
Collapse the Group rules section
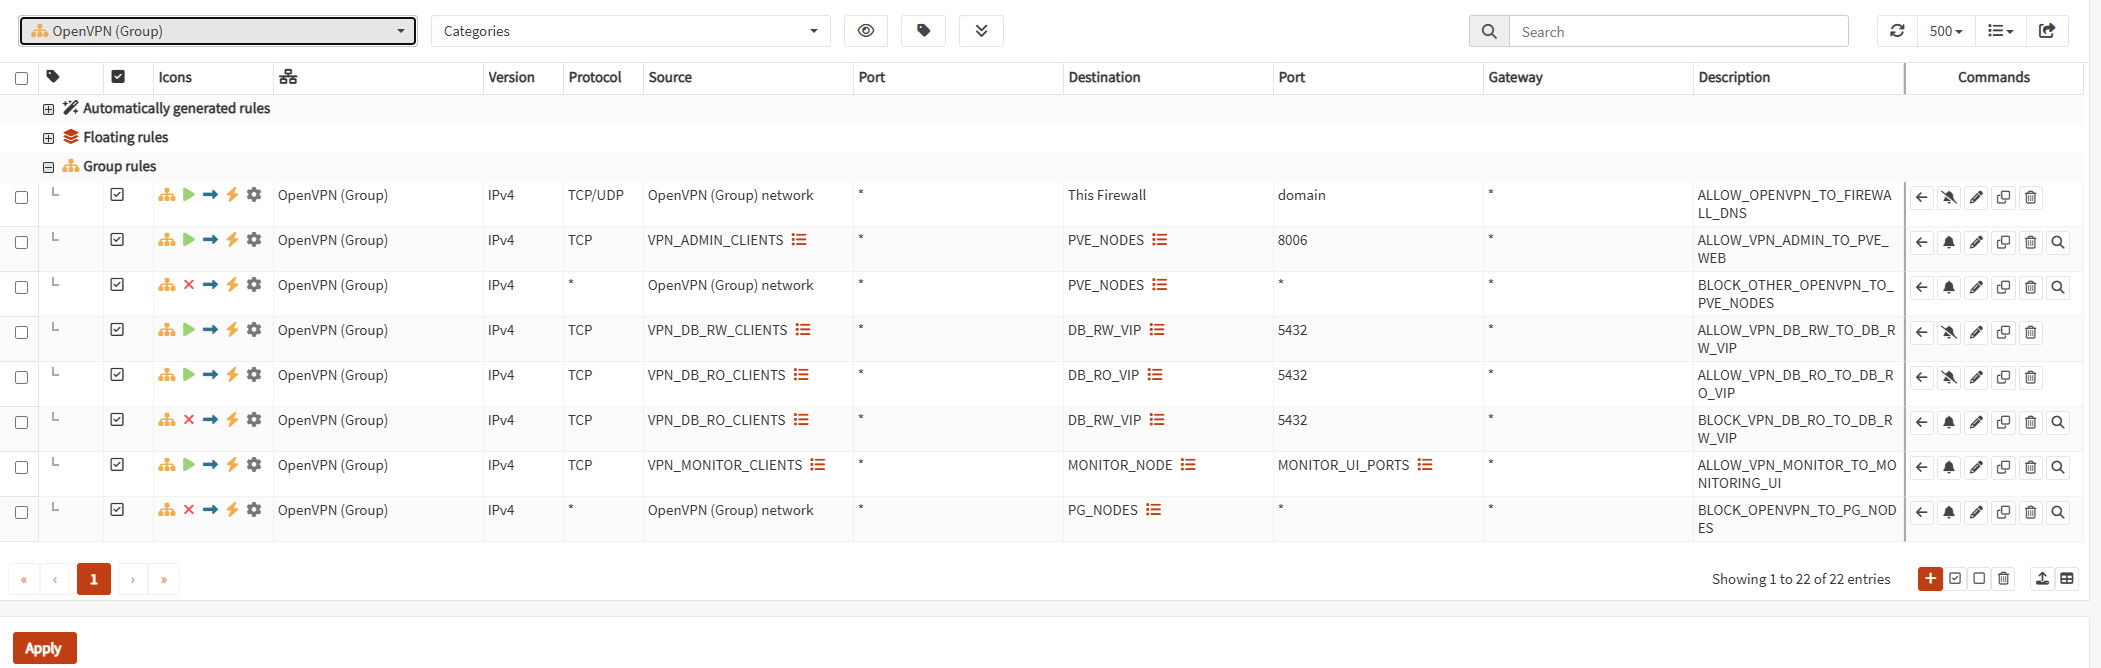tap(48, 167)
